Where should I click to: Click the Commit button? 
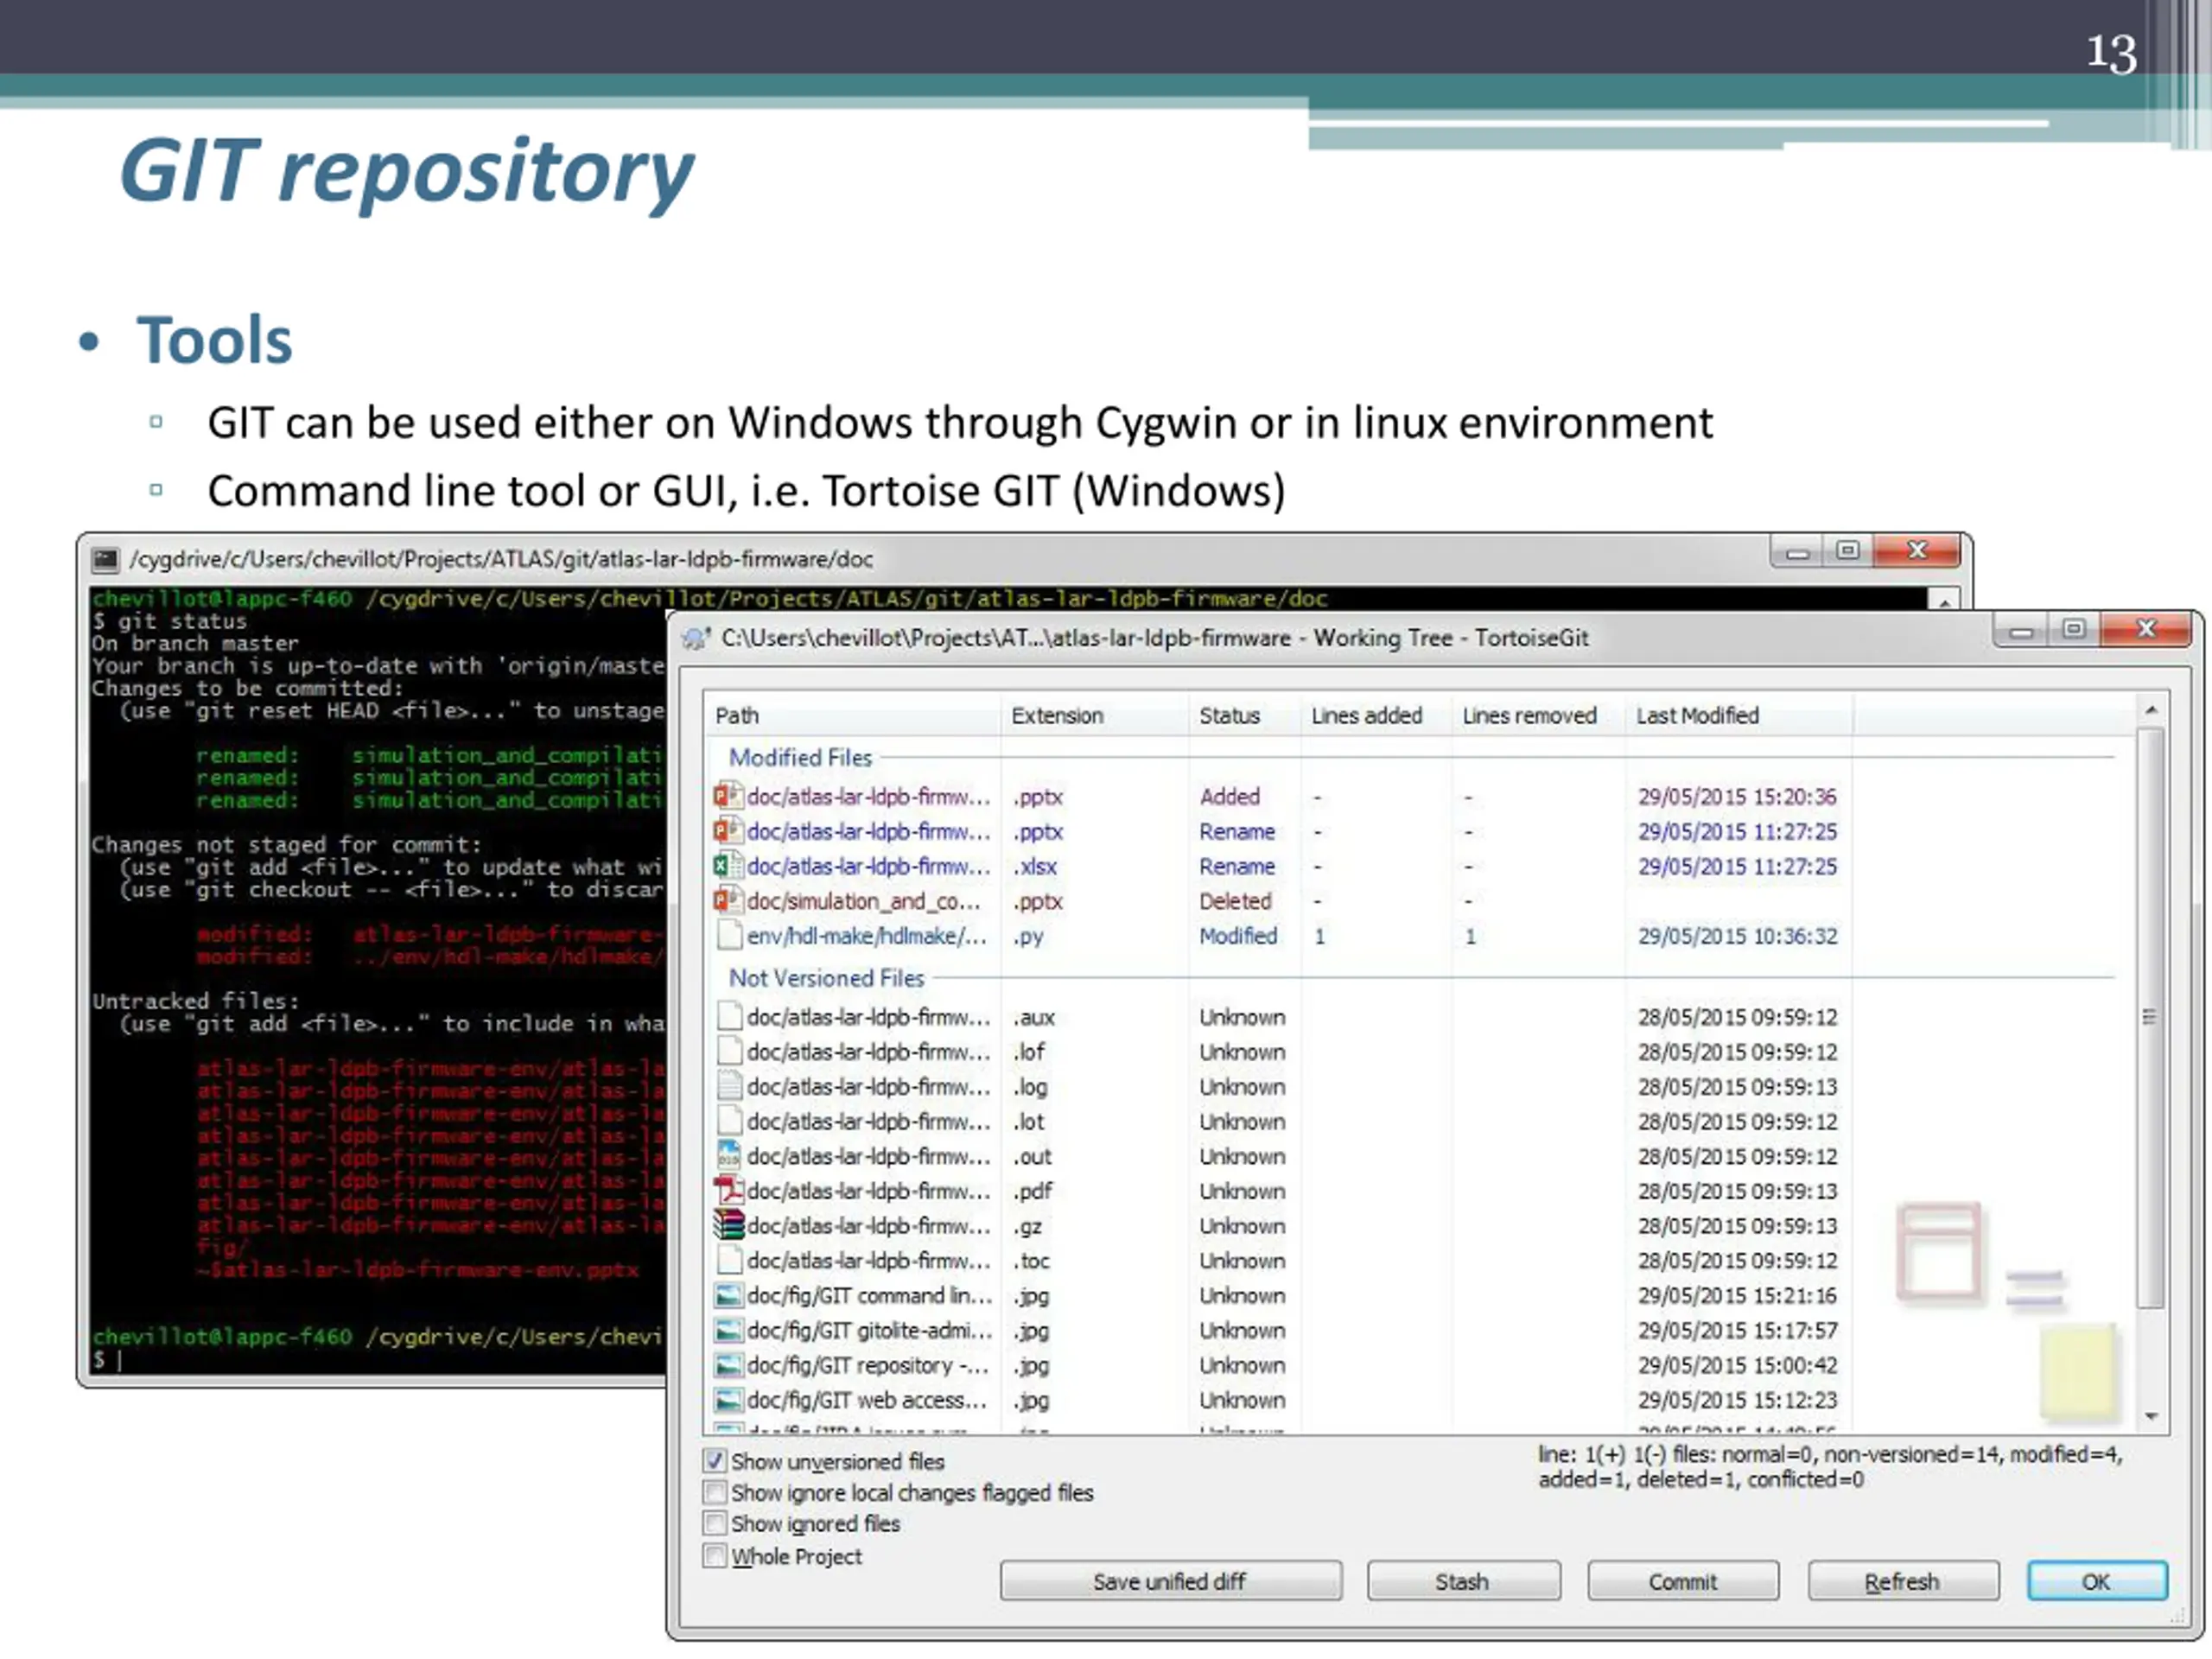1683,1582
